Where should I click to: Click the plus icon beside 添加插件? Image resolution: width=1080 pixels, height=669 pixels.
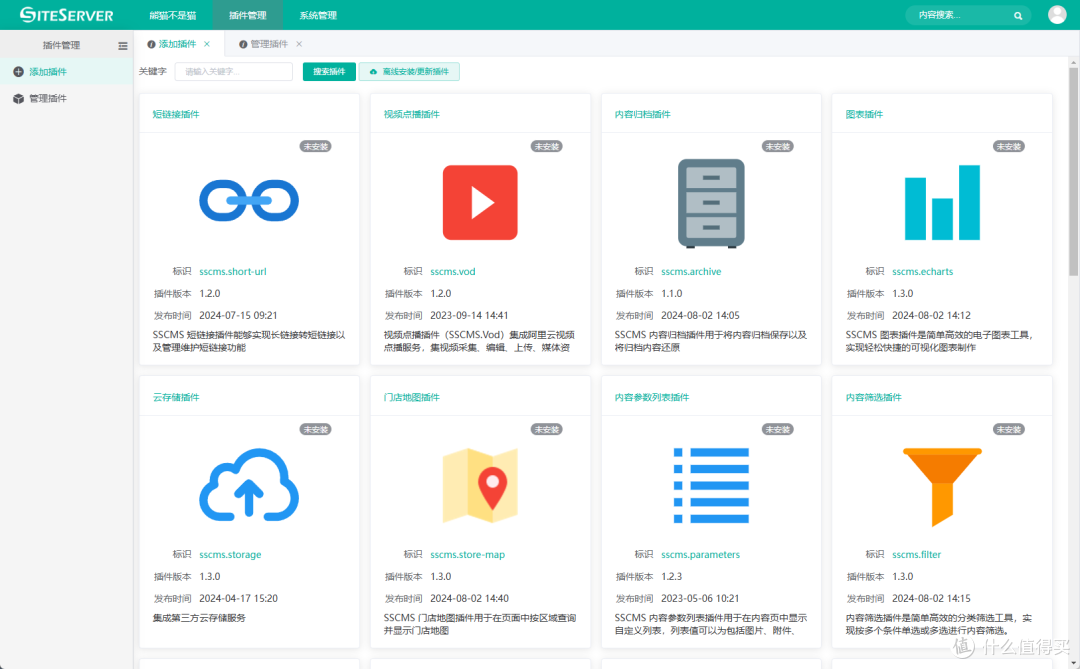(x=19, y=72)
